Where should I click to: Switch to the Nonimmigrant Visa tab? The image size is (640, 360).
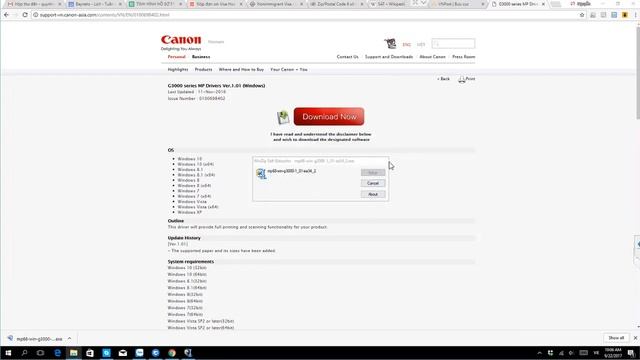(x=276, y=4)
